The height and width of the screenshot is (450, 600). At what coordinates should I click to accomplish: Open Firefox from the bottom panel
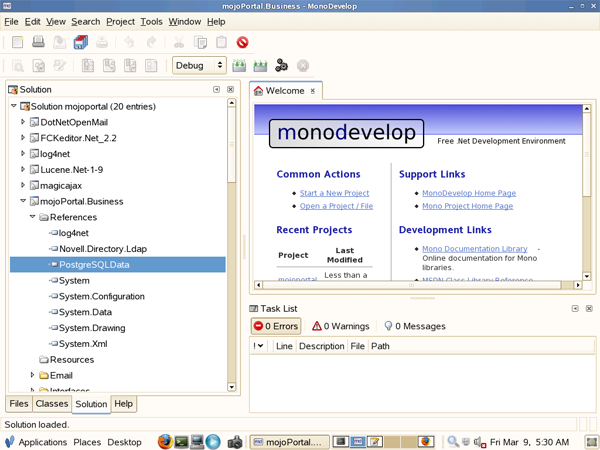click(165, 441)
